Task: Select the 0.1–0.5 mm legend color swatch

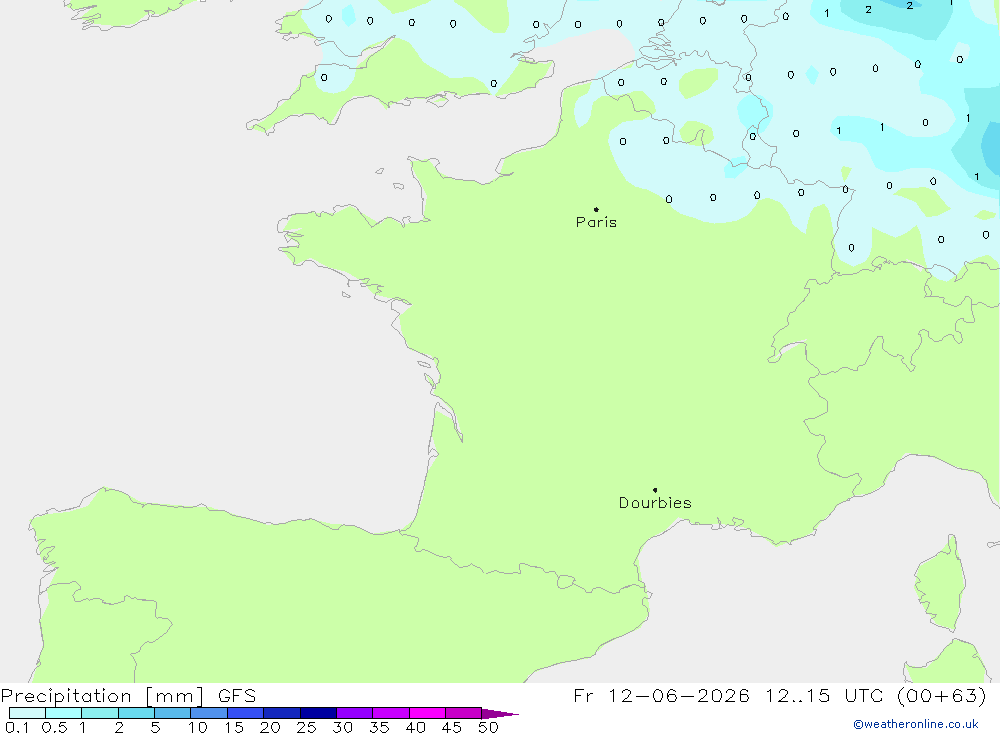Action: (27, 713)
